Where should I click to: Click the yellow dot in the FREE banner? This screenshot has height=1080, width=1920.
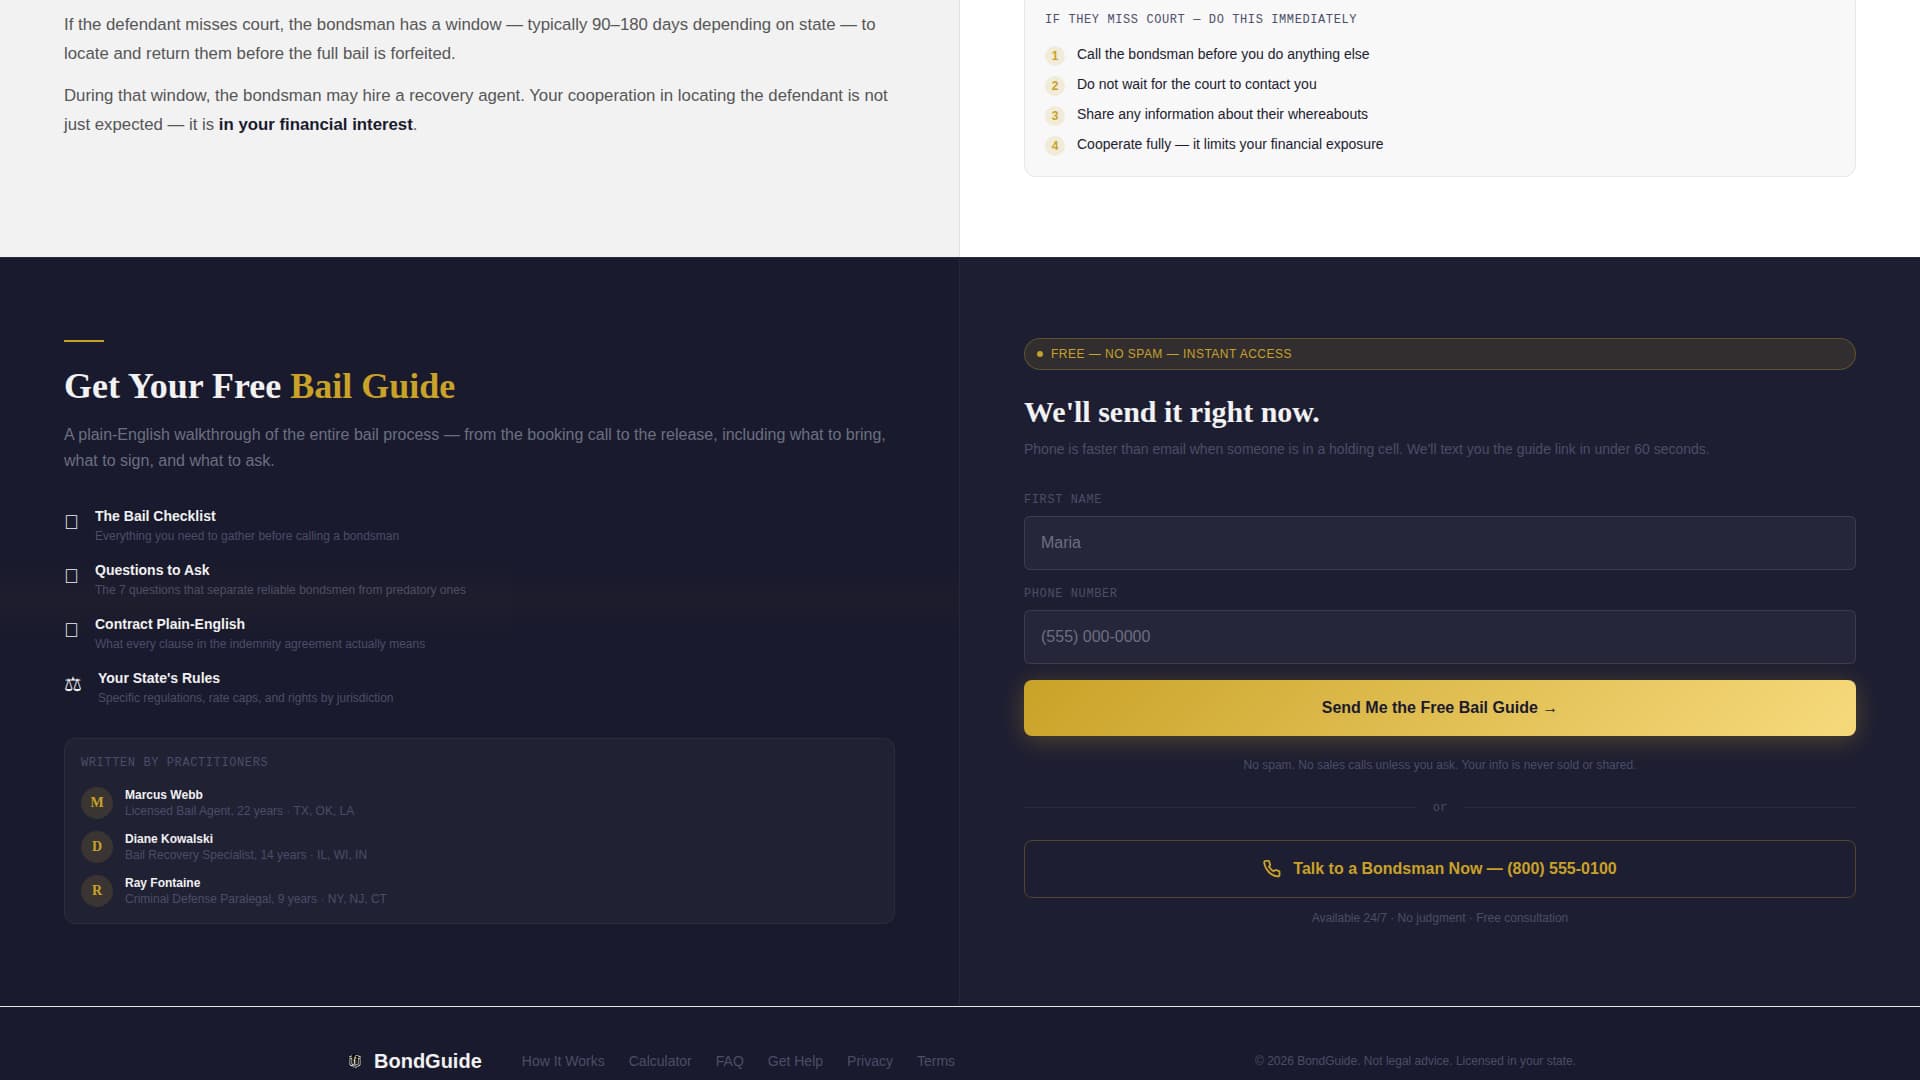[x=1040, y=353]
